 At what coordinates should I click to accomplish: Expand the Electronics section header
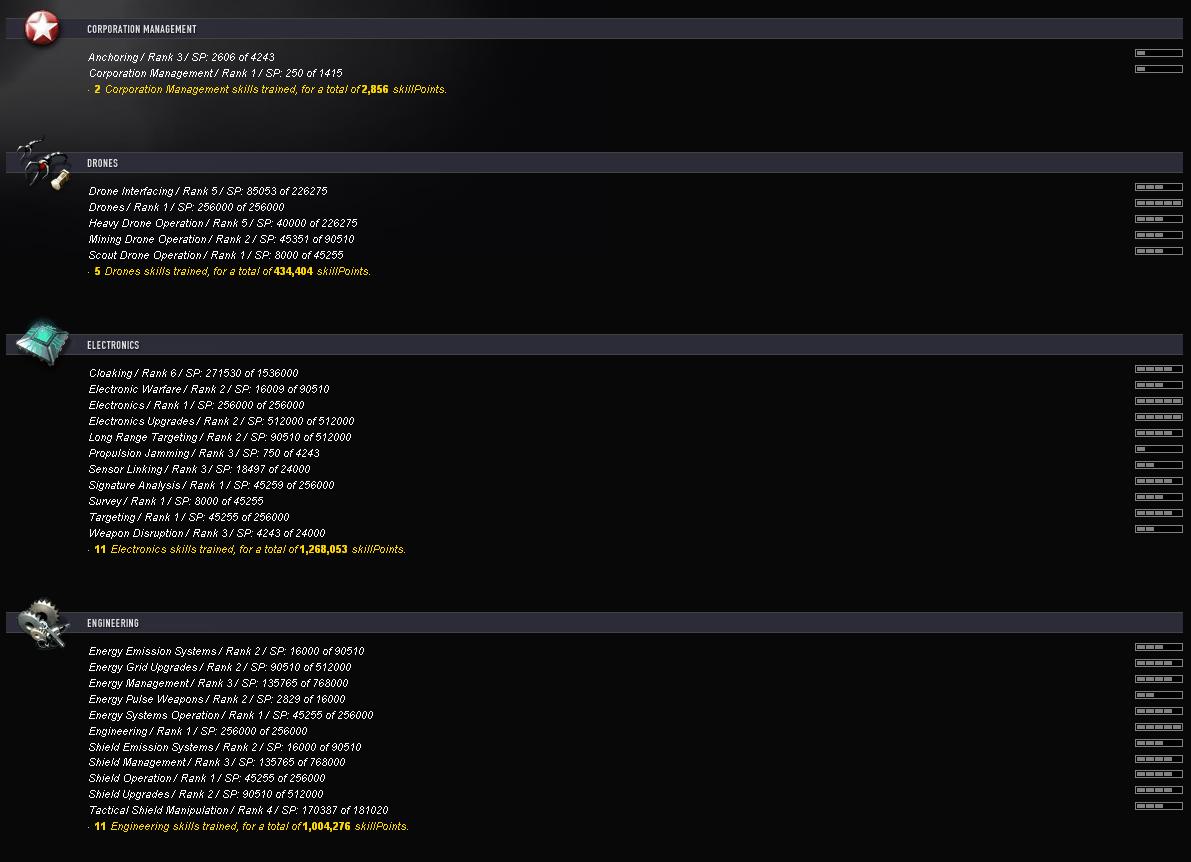click(595, 345)
